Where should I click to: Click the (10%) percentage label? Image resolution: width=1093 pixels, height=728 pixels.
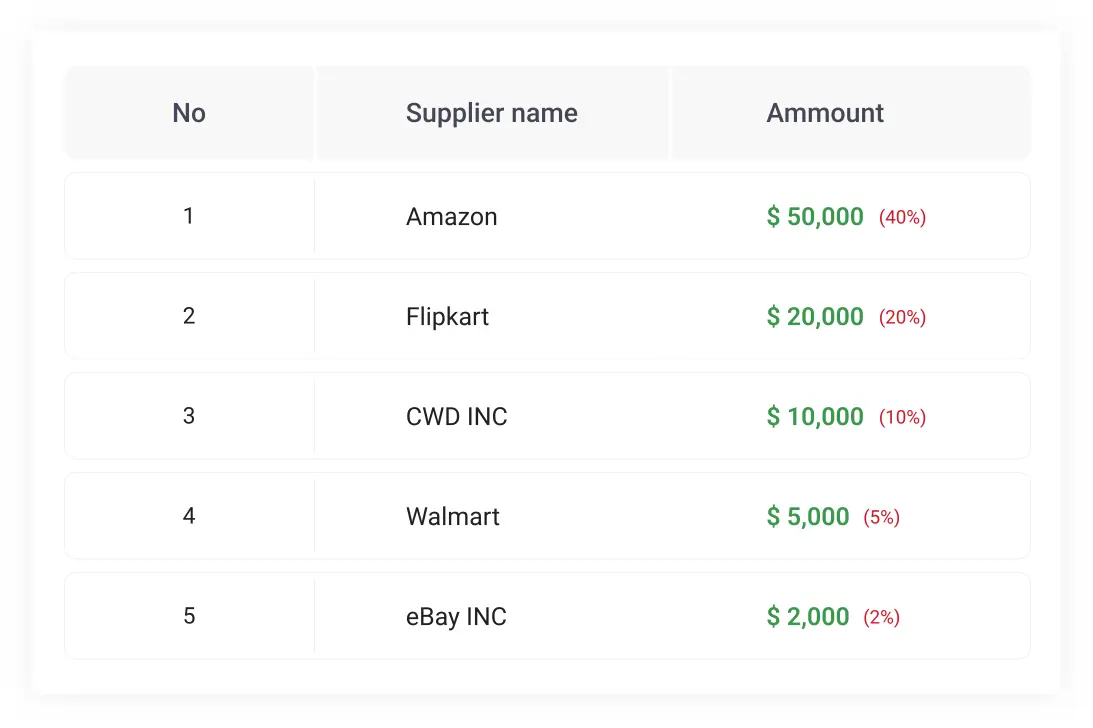click(x=902, y=418)
